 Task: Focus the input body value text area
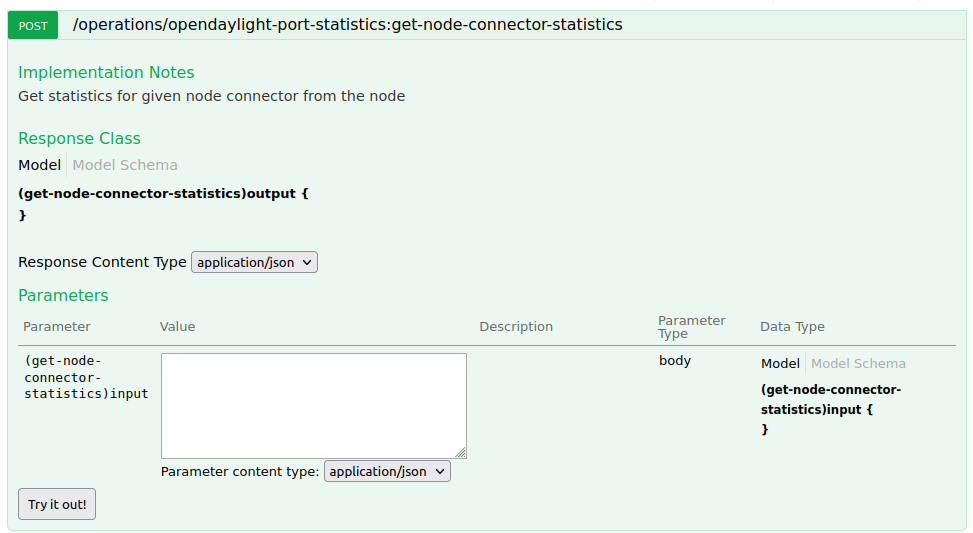313,405
